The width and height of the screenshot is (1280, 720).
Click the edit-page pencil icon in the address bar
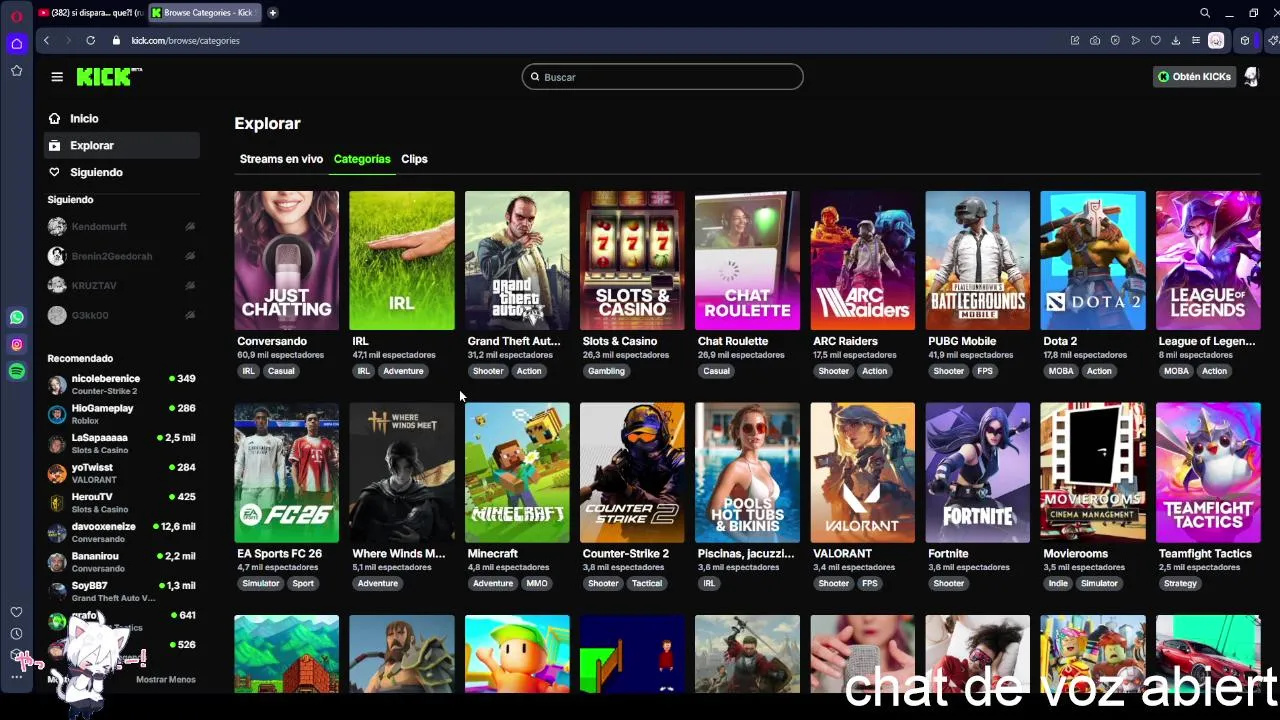pyautogui.click(x=1075, y=41)
